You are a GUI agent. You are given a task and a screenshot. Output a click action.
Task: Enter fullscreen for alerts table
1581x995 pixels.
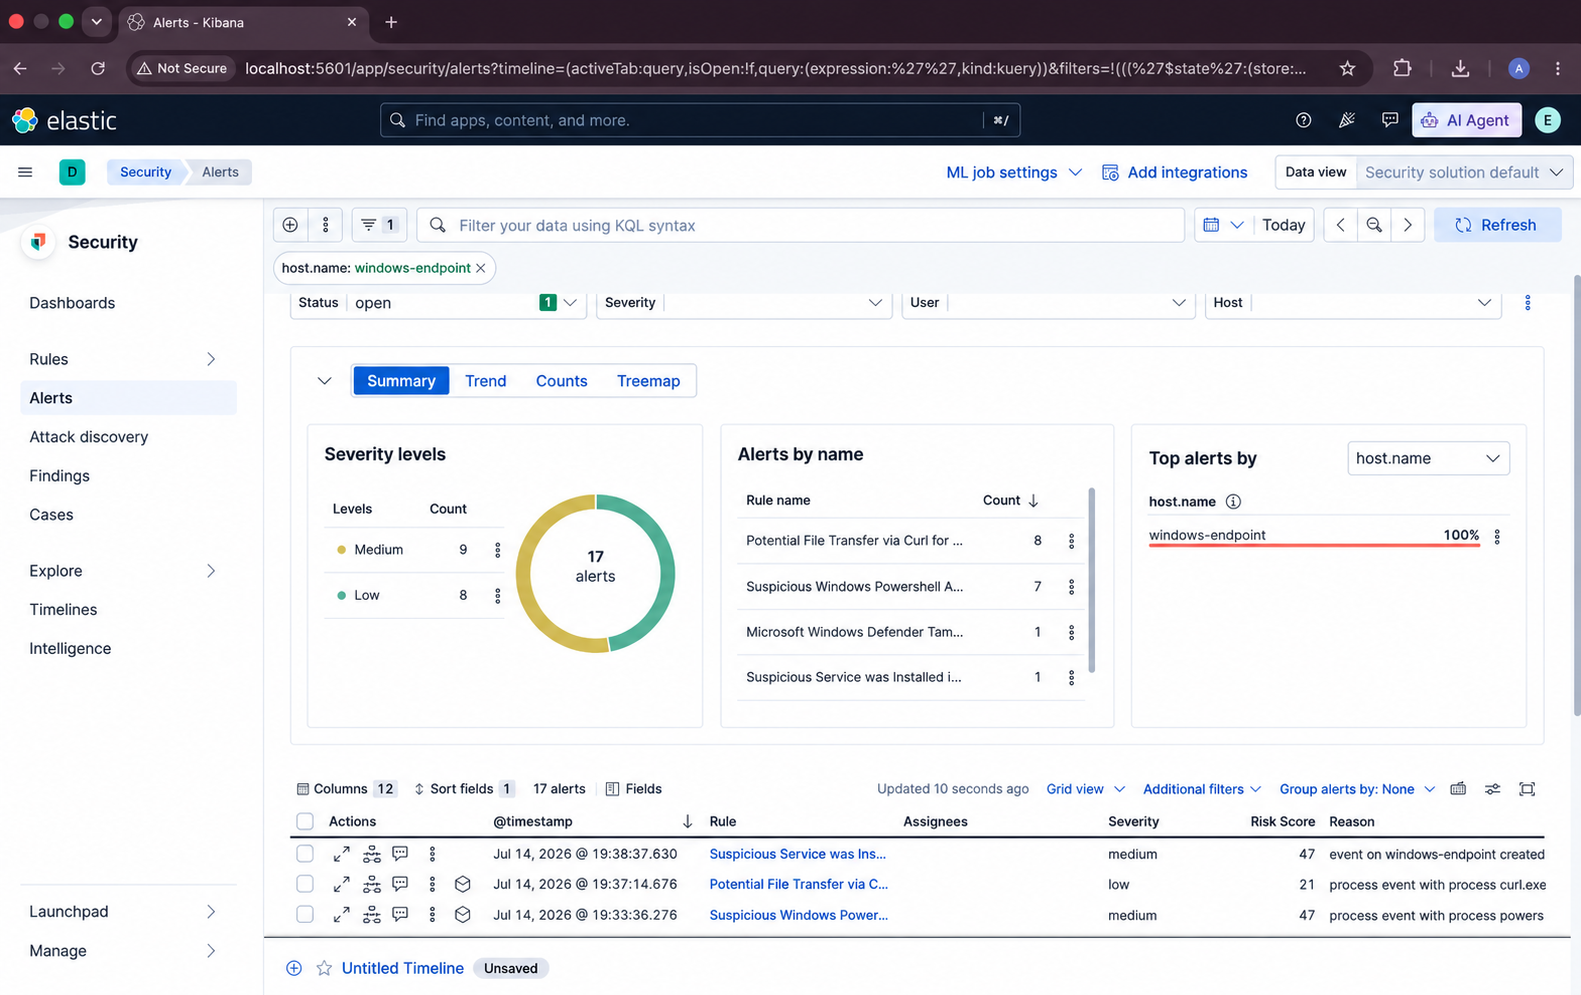tap(1527, 789)
